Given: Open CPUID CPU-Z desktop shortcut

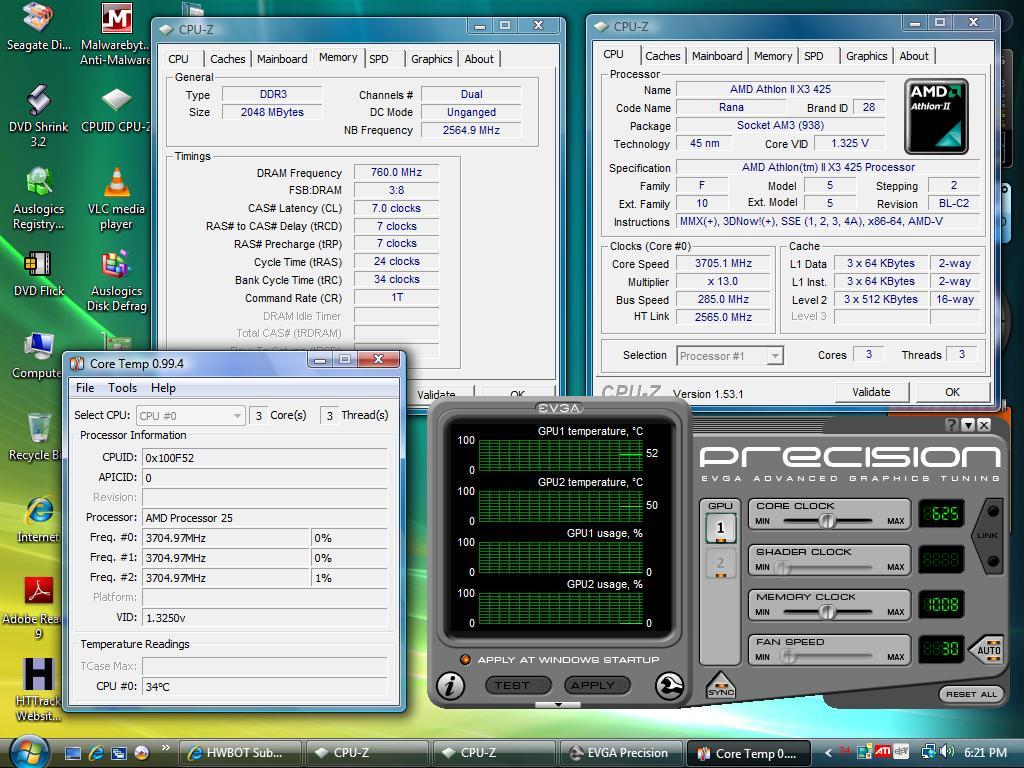Looking at the screenshot, I should coord(116,108).
